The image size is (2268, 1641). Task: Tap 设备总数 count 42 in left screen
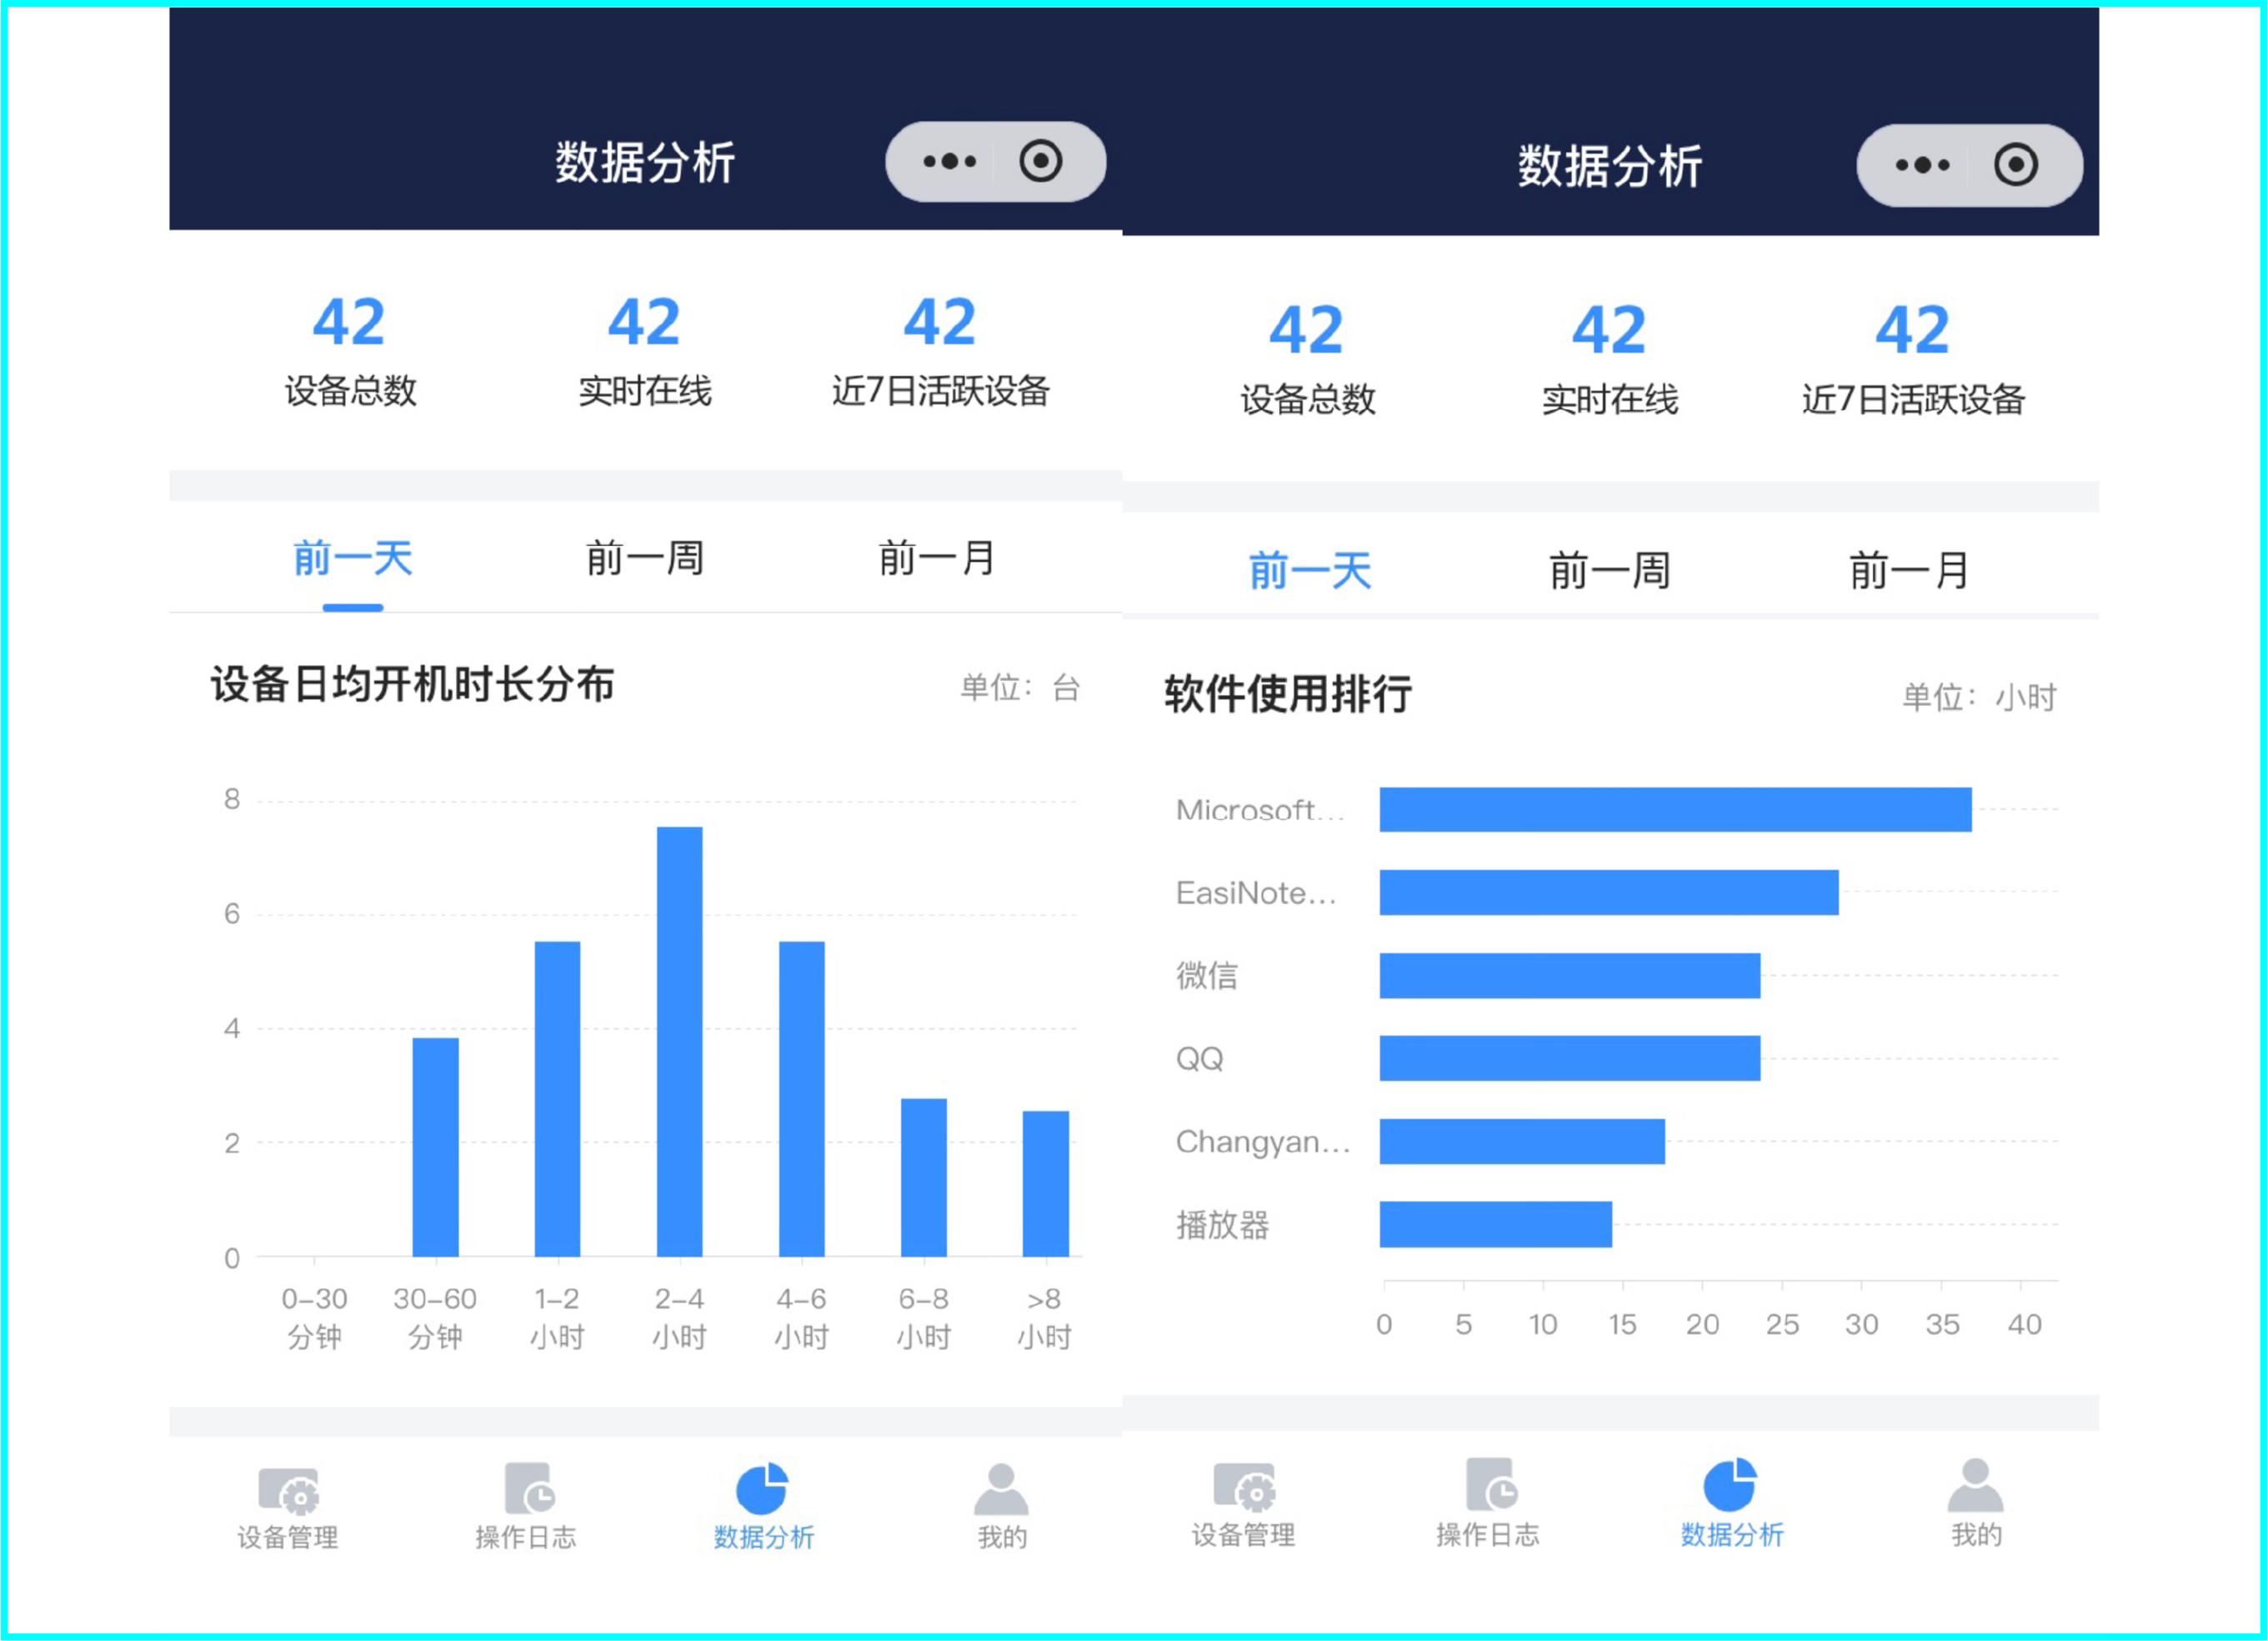(348, 321)
